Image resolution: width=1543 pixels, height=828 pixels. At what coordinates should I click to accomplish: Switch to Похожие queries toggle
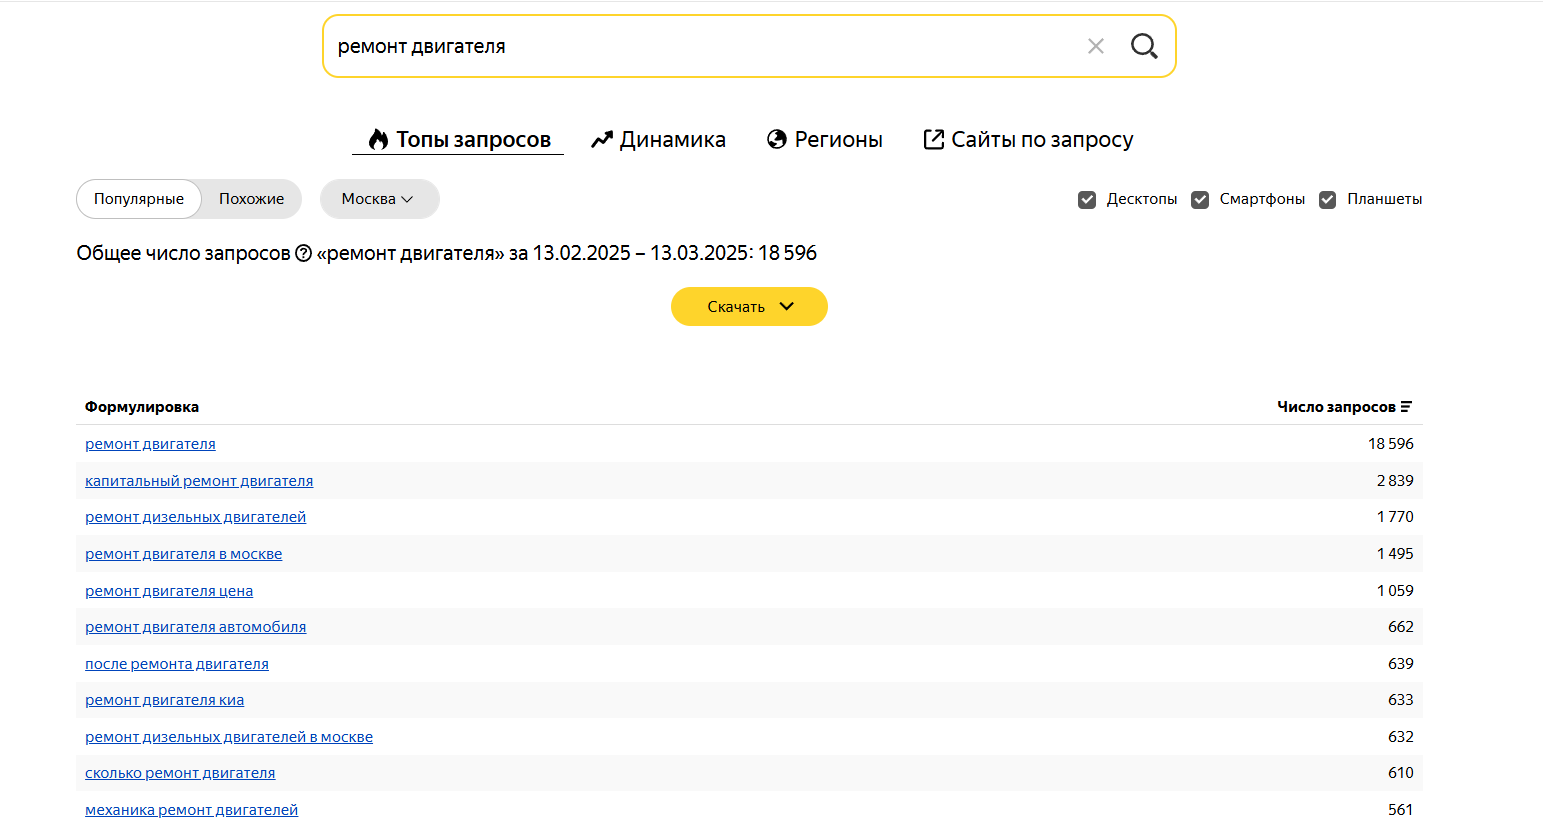251,199
